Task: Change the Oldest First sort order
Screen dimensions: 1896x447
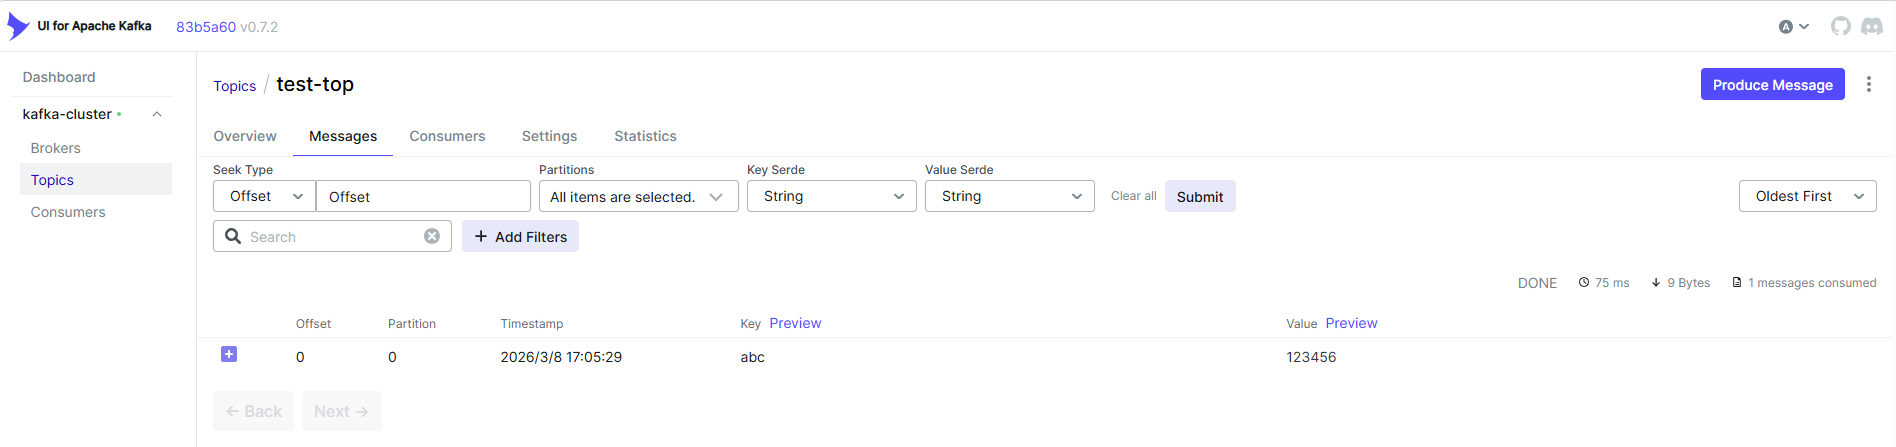Action: 1807,197
